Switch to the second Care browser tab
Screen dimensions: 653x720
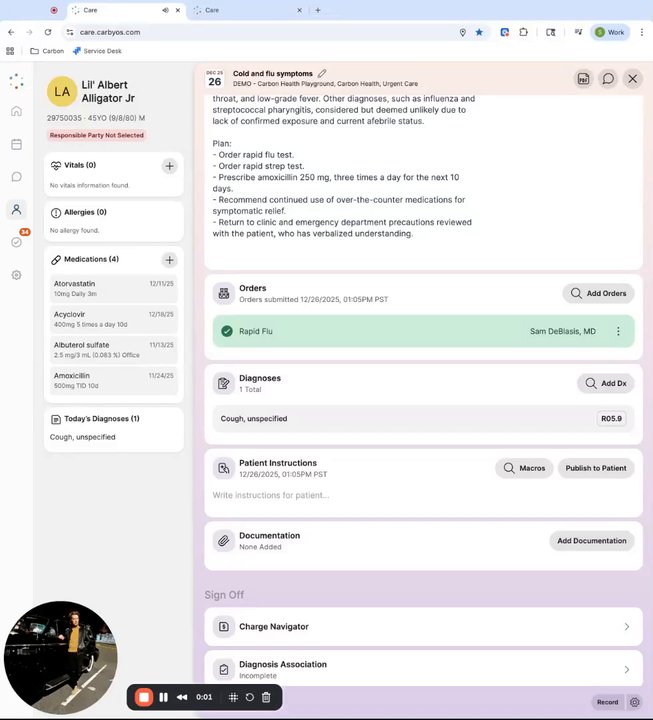pyautogui.click(x=248, y=10)
